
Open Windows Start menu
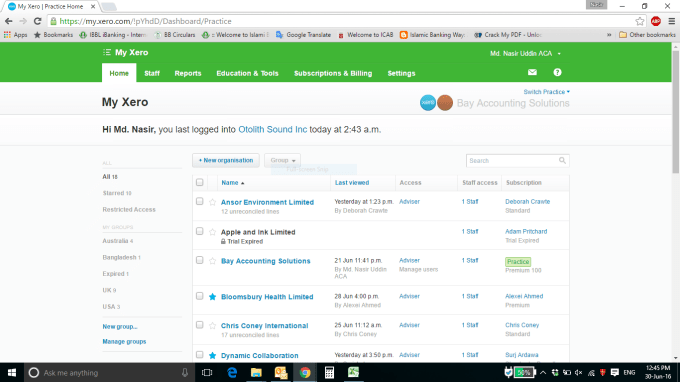click(12, 372)
